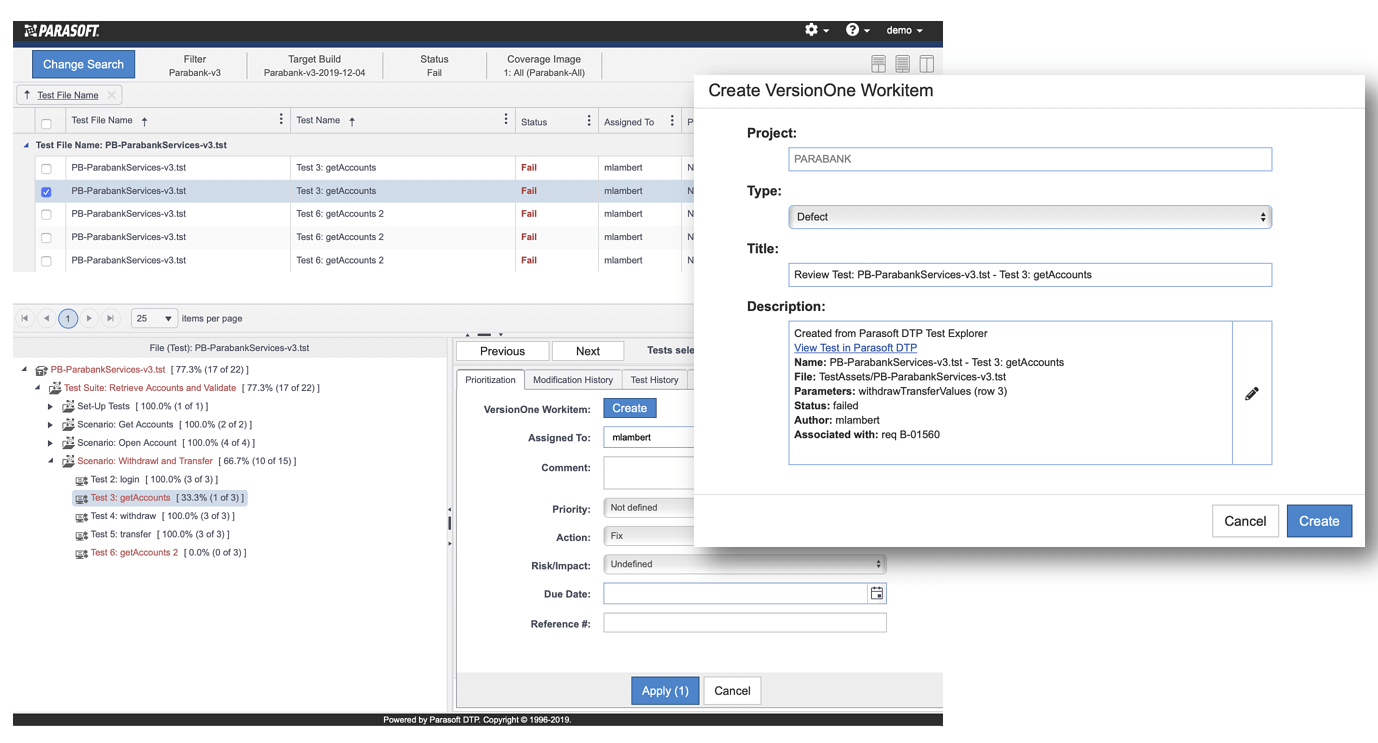Select the vertical split layout view
The height and width of the screenshot is (743, 1378).
click(926, 63)
